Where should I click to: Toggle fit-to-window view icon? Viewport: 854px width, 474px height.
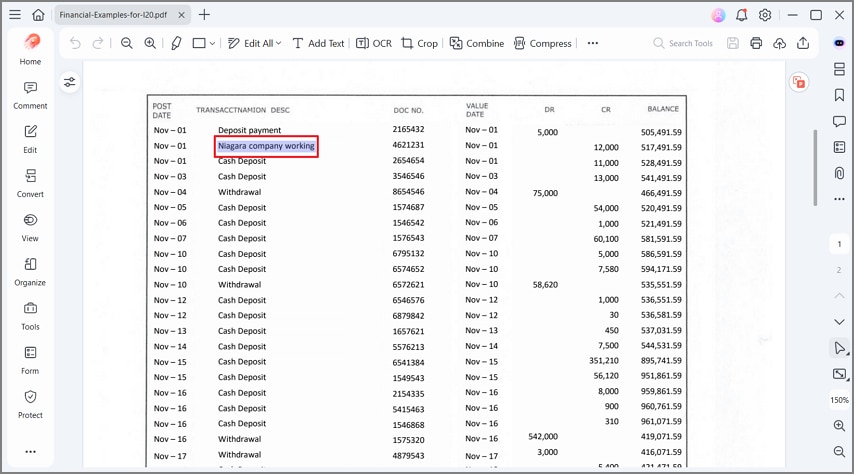click(839, 374)
